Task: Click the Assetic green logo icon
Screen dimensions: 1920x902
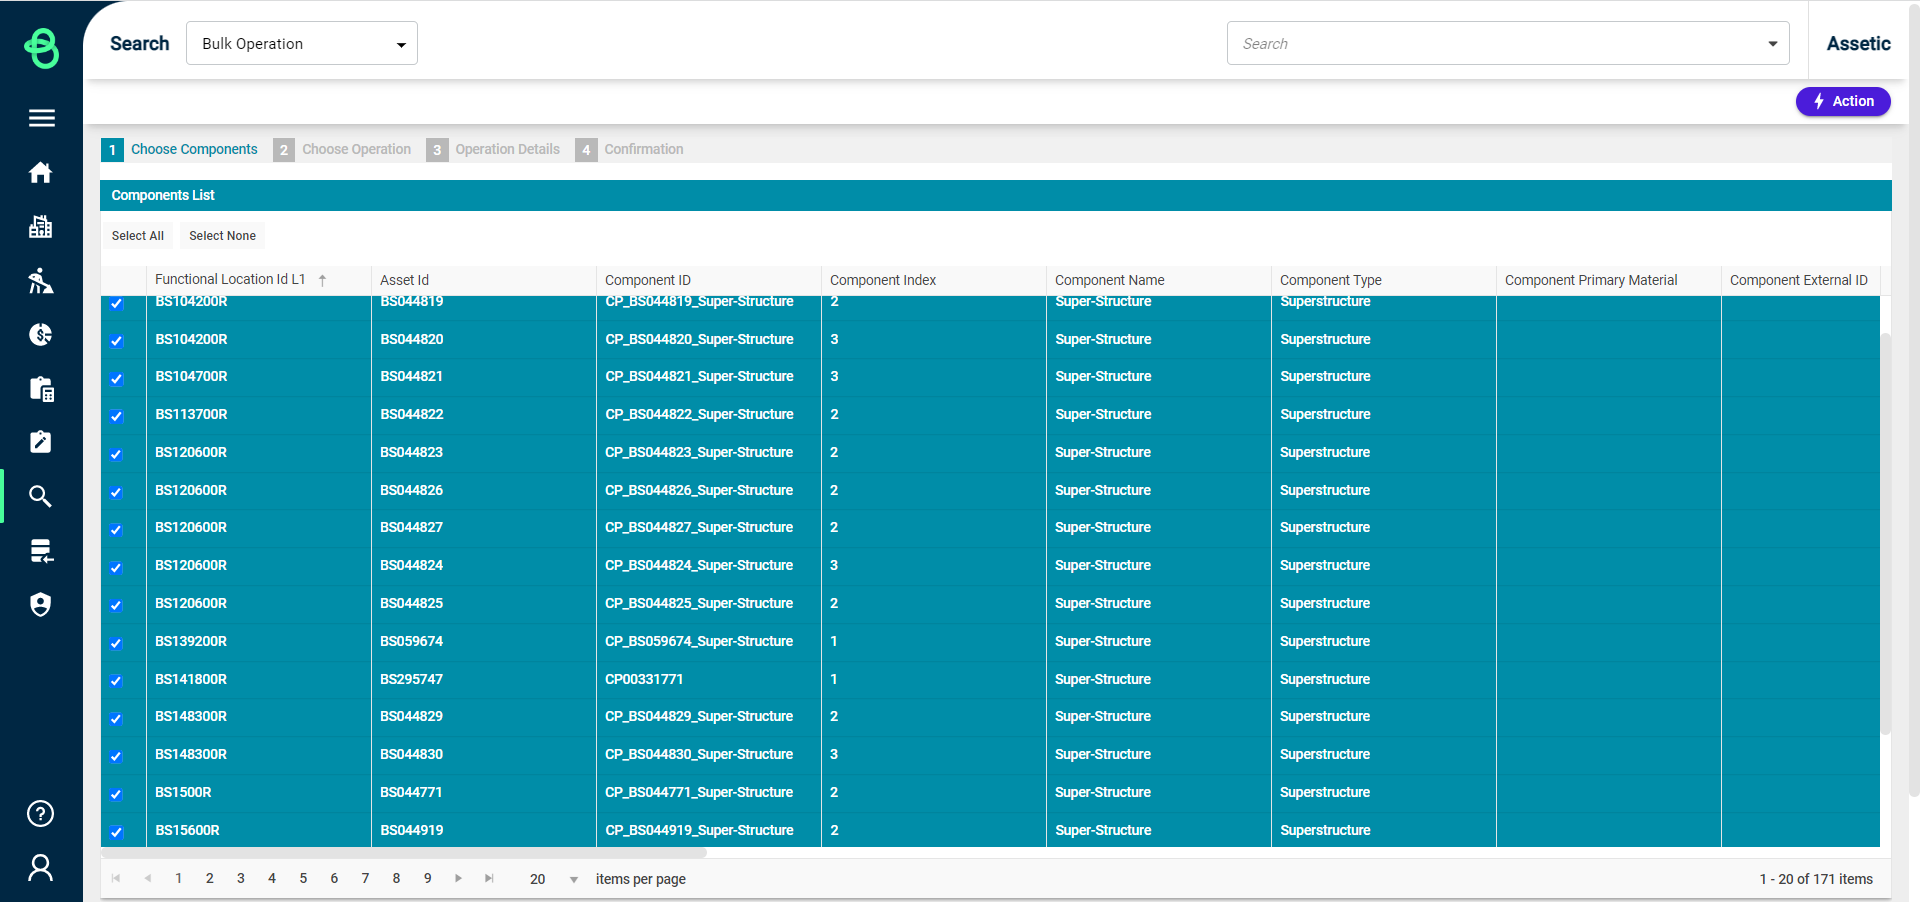Action: (x=41, y=47)
